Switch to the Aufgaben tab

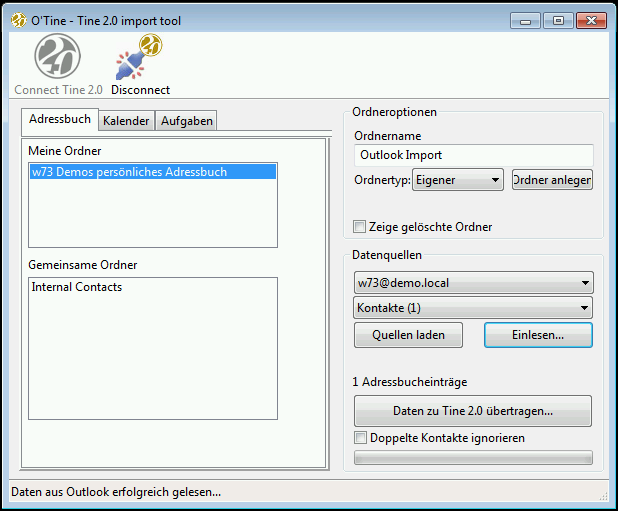point(187,121)
